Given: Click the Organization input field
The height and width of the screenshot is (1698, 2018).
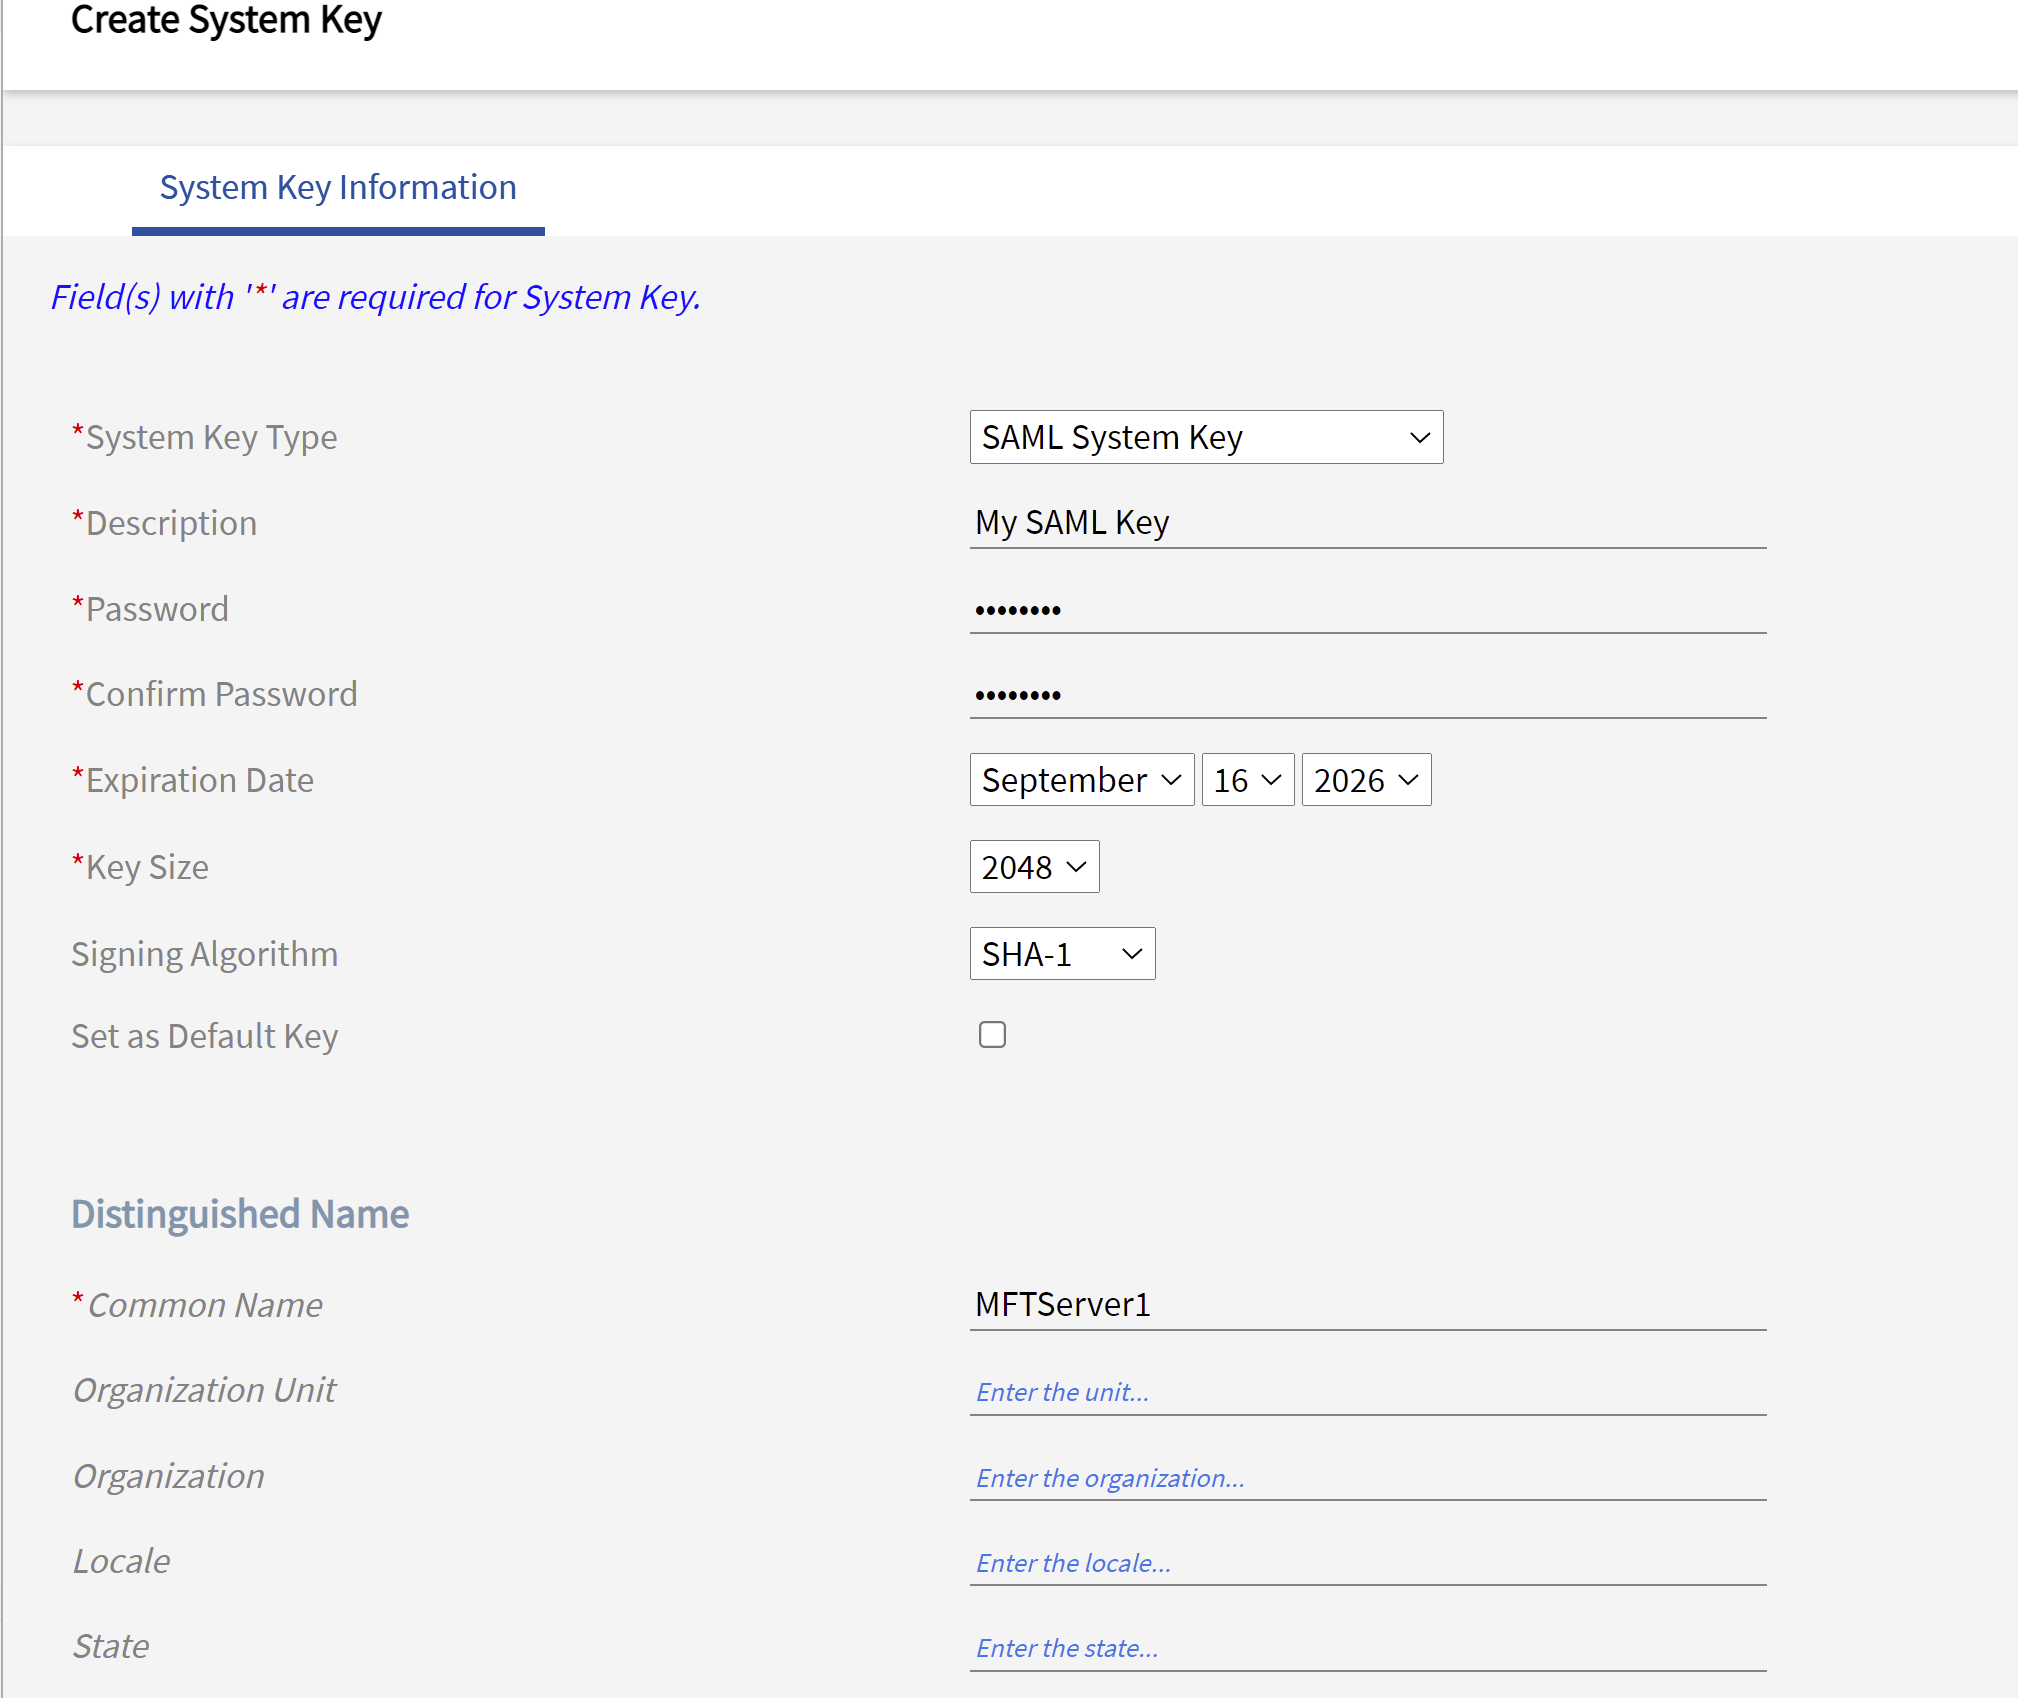Looking at the screenshot, I should pyautogui.click(x=1366, y=1477).
